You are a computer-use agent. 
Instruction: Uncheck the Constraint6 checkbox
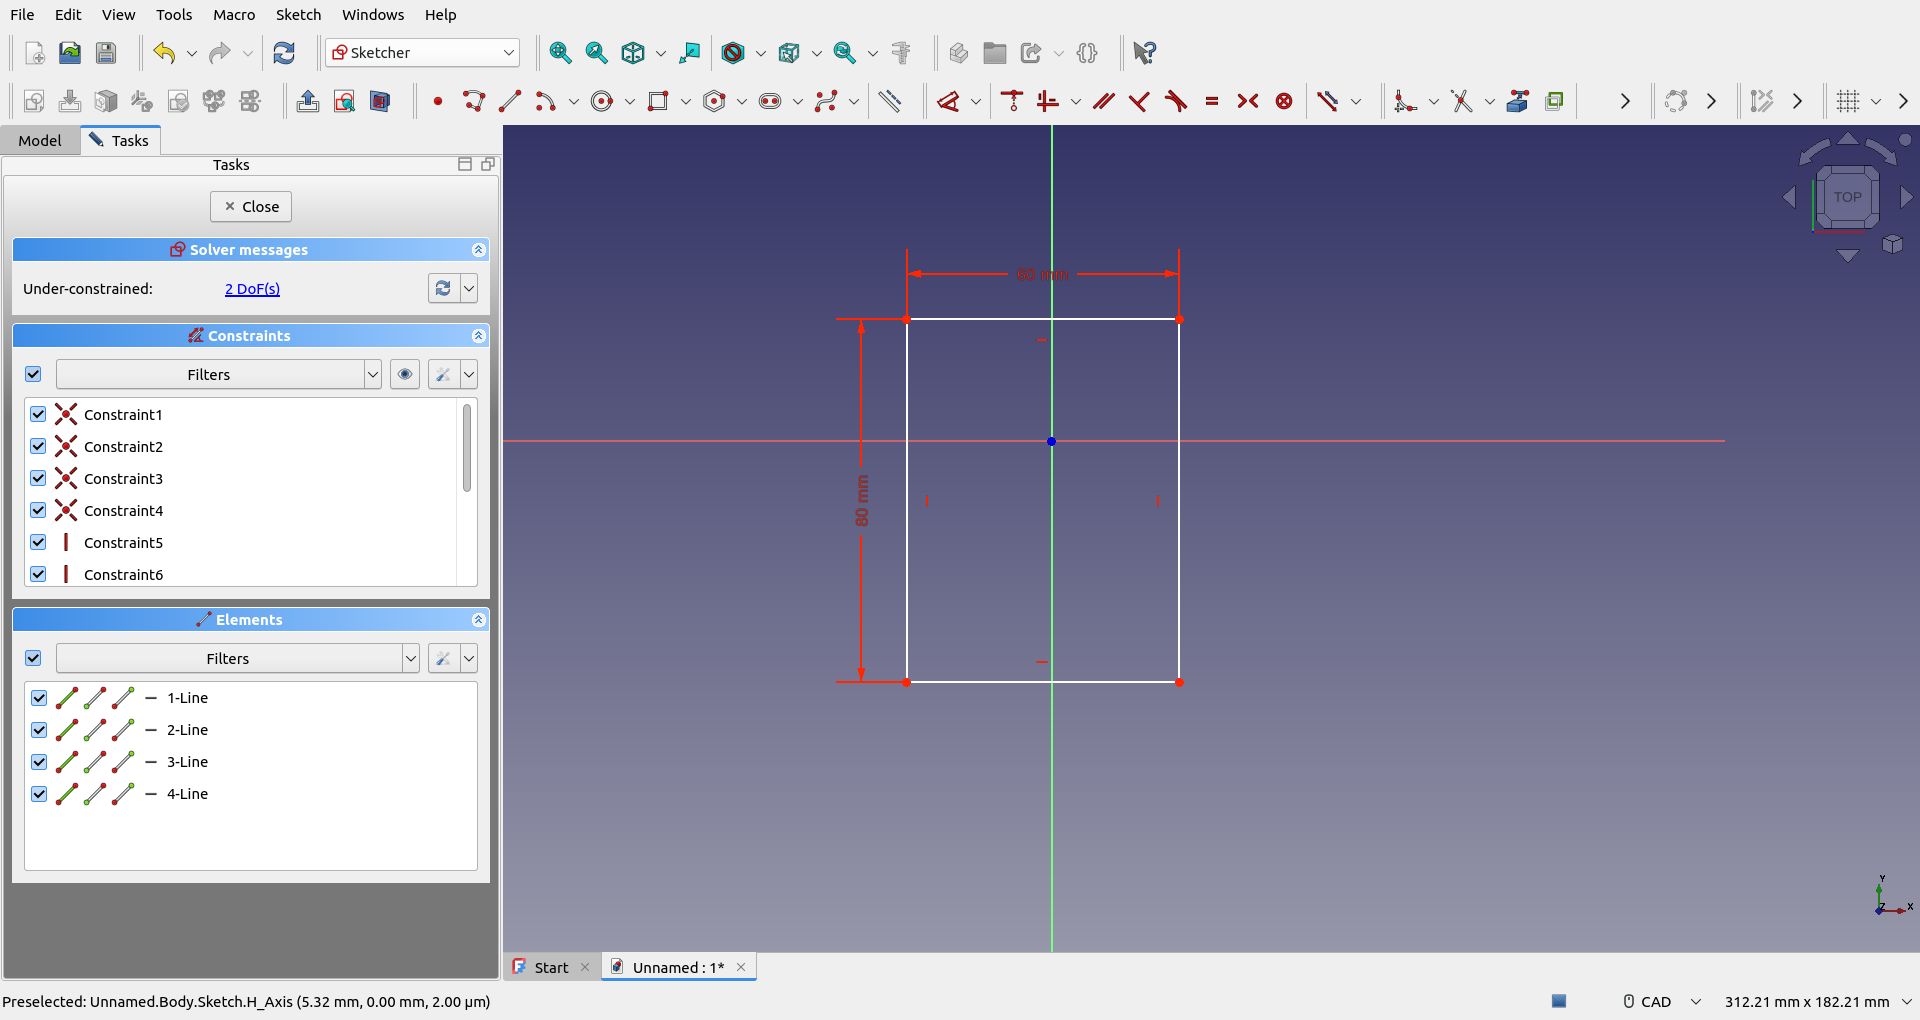(38, 574)
